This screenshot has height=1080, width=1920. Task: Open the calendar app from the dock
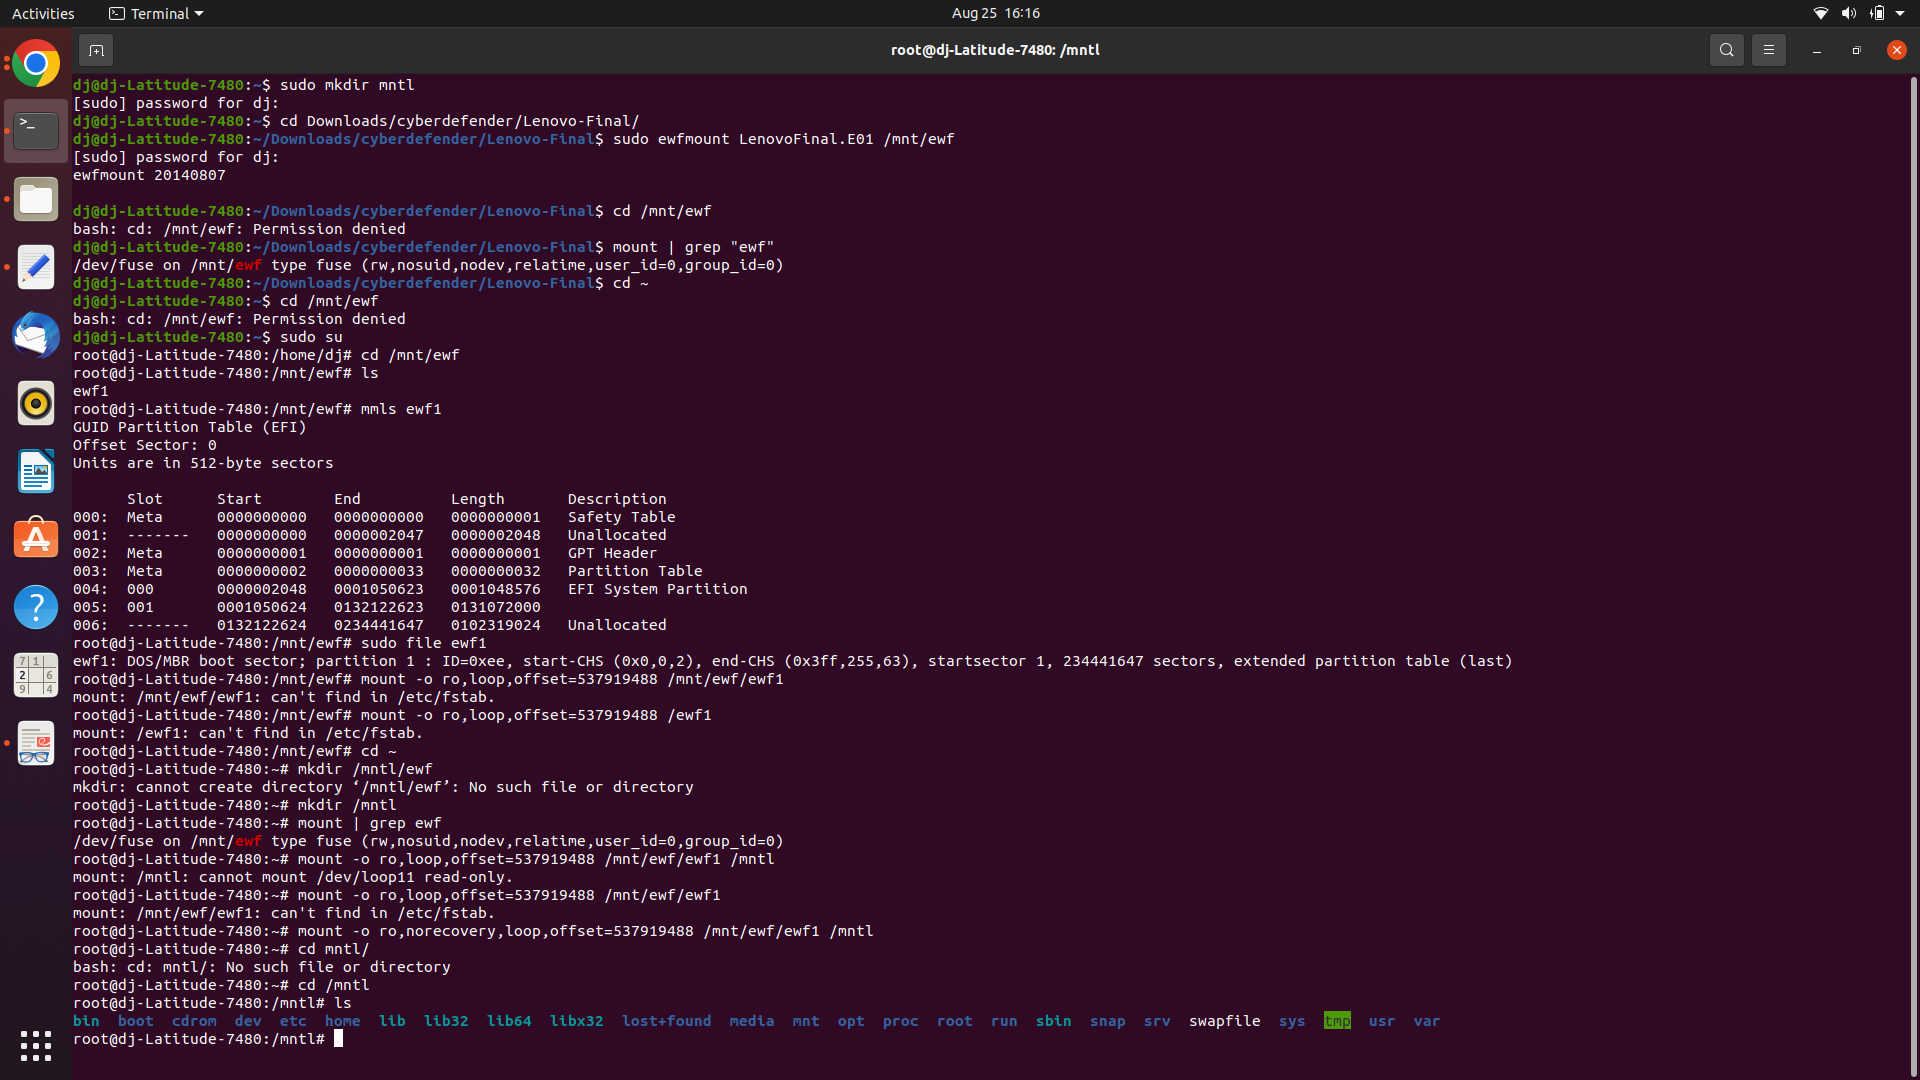click(35, 674)
